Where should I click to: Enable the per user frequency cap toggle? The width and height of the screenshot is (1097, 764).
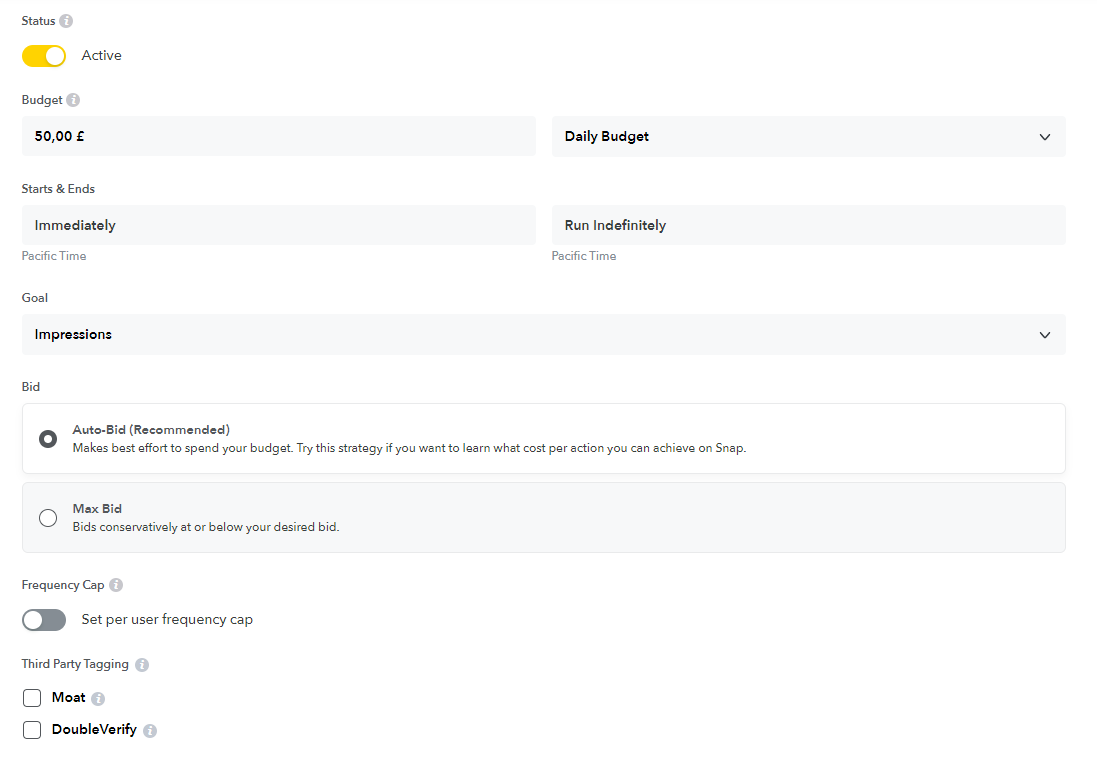coord(44,620)
